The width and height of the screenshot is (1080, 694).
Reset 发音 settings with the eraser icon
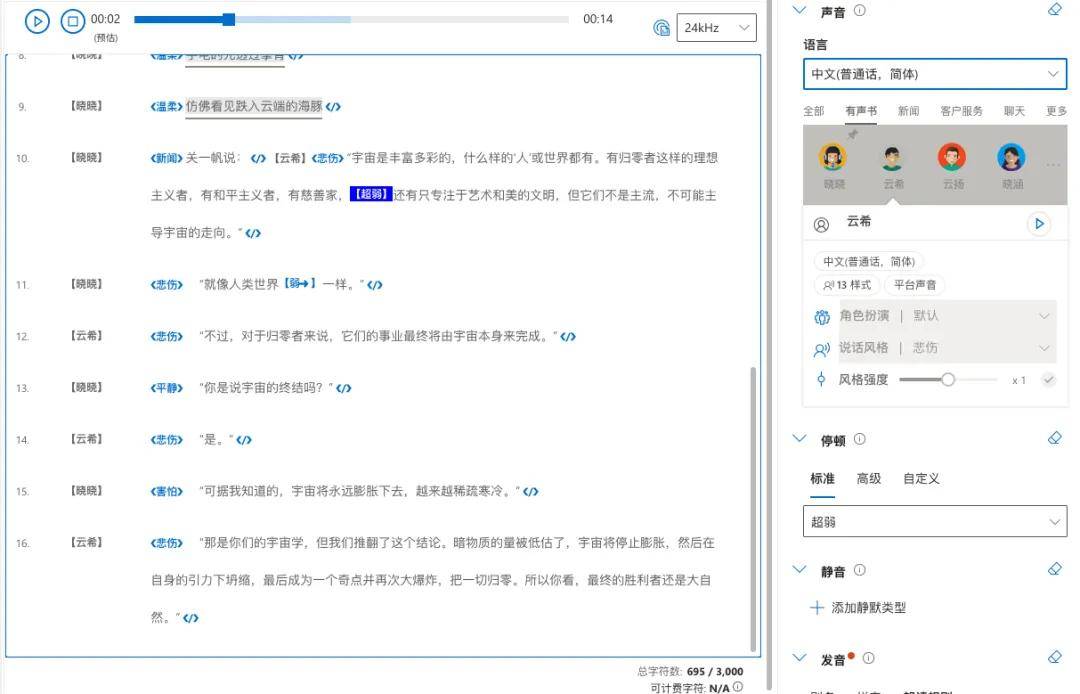point(1054,657)
